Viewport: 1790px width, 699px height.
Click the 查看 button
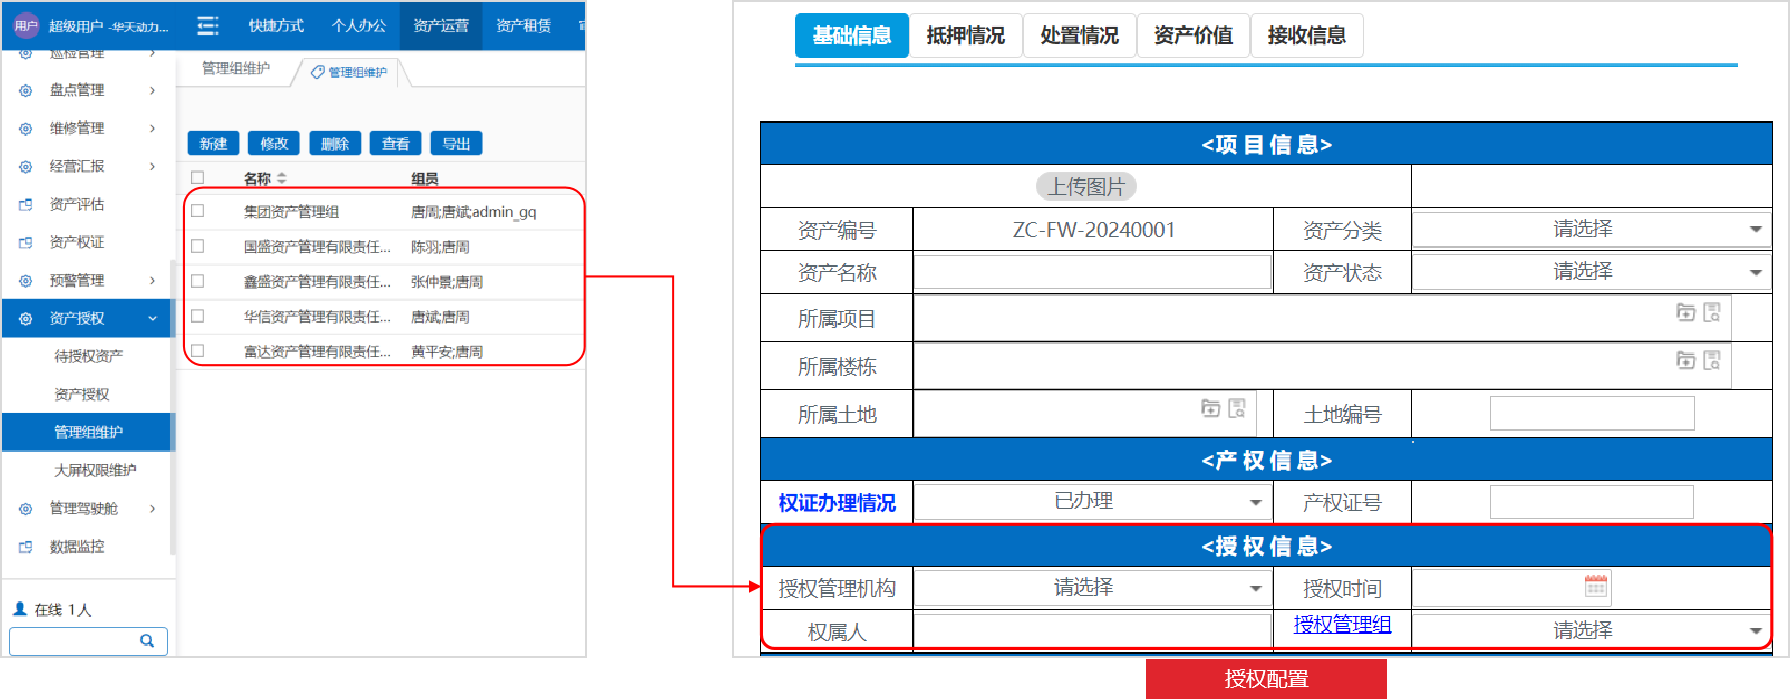(x=396, y=143)
